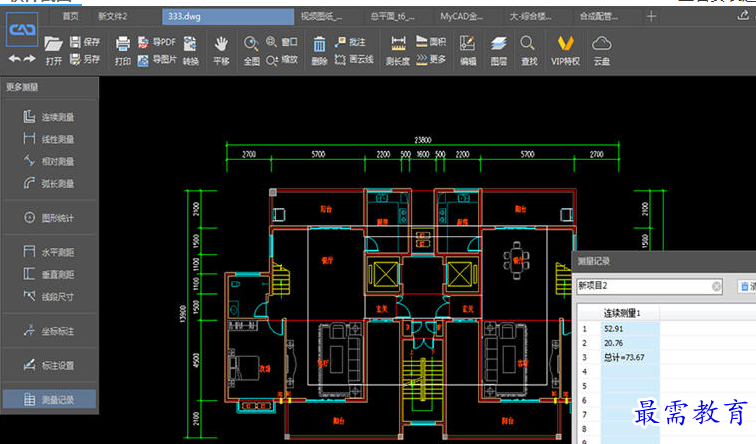Select the 面积 area measurement tool
The width and height of the screenshot is (756, 444).
pyautogui.click(x=431, y=42)
